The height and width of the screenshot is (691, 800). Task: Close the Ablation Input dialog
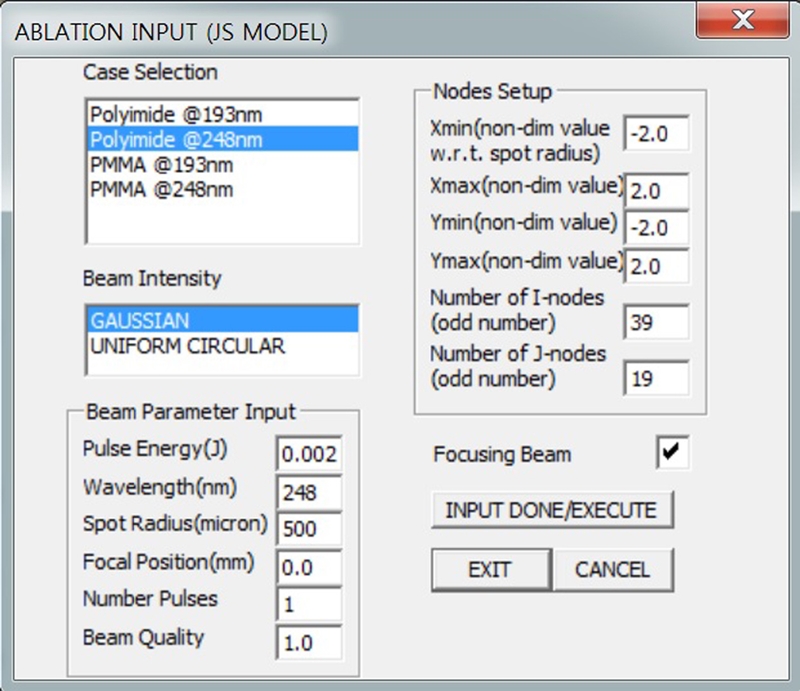click(741, 20)
